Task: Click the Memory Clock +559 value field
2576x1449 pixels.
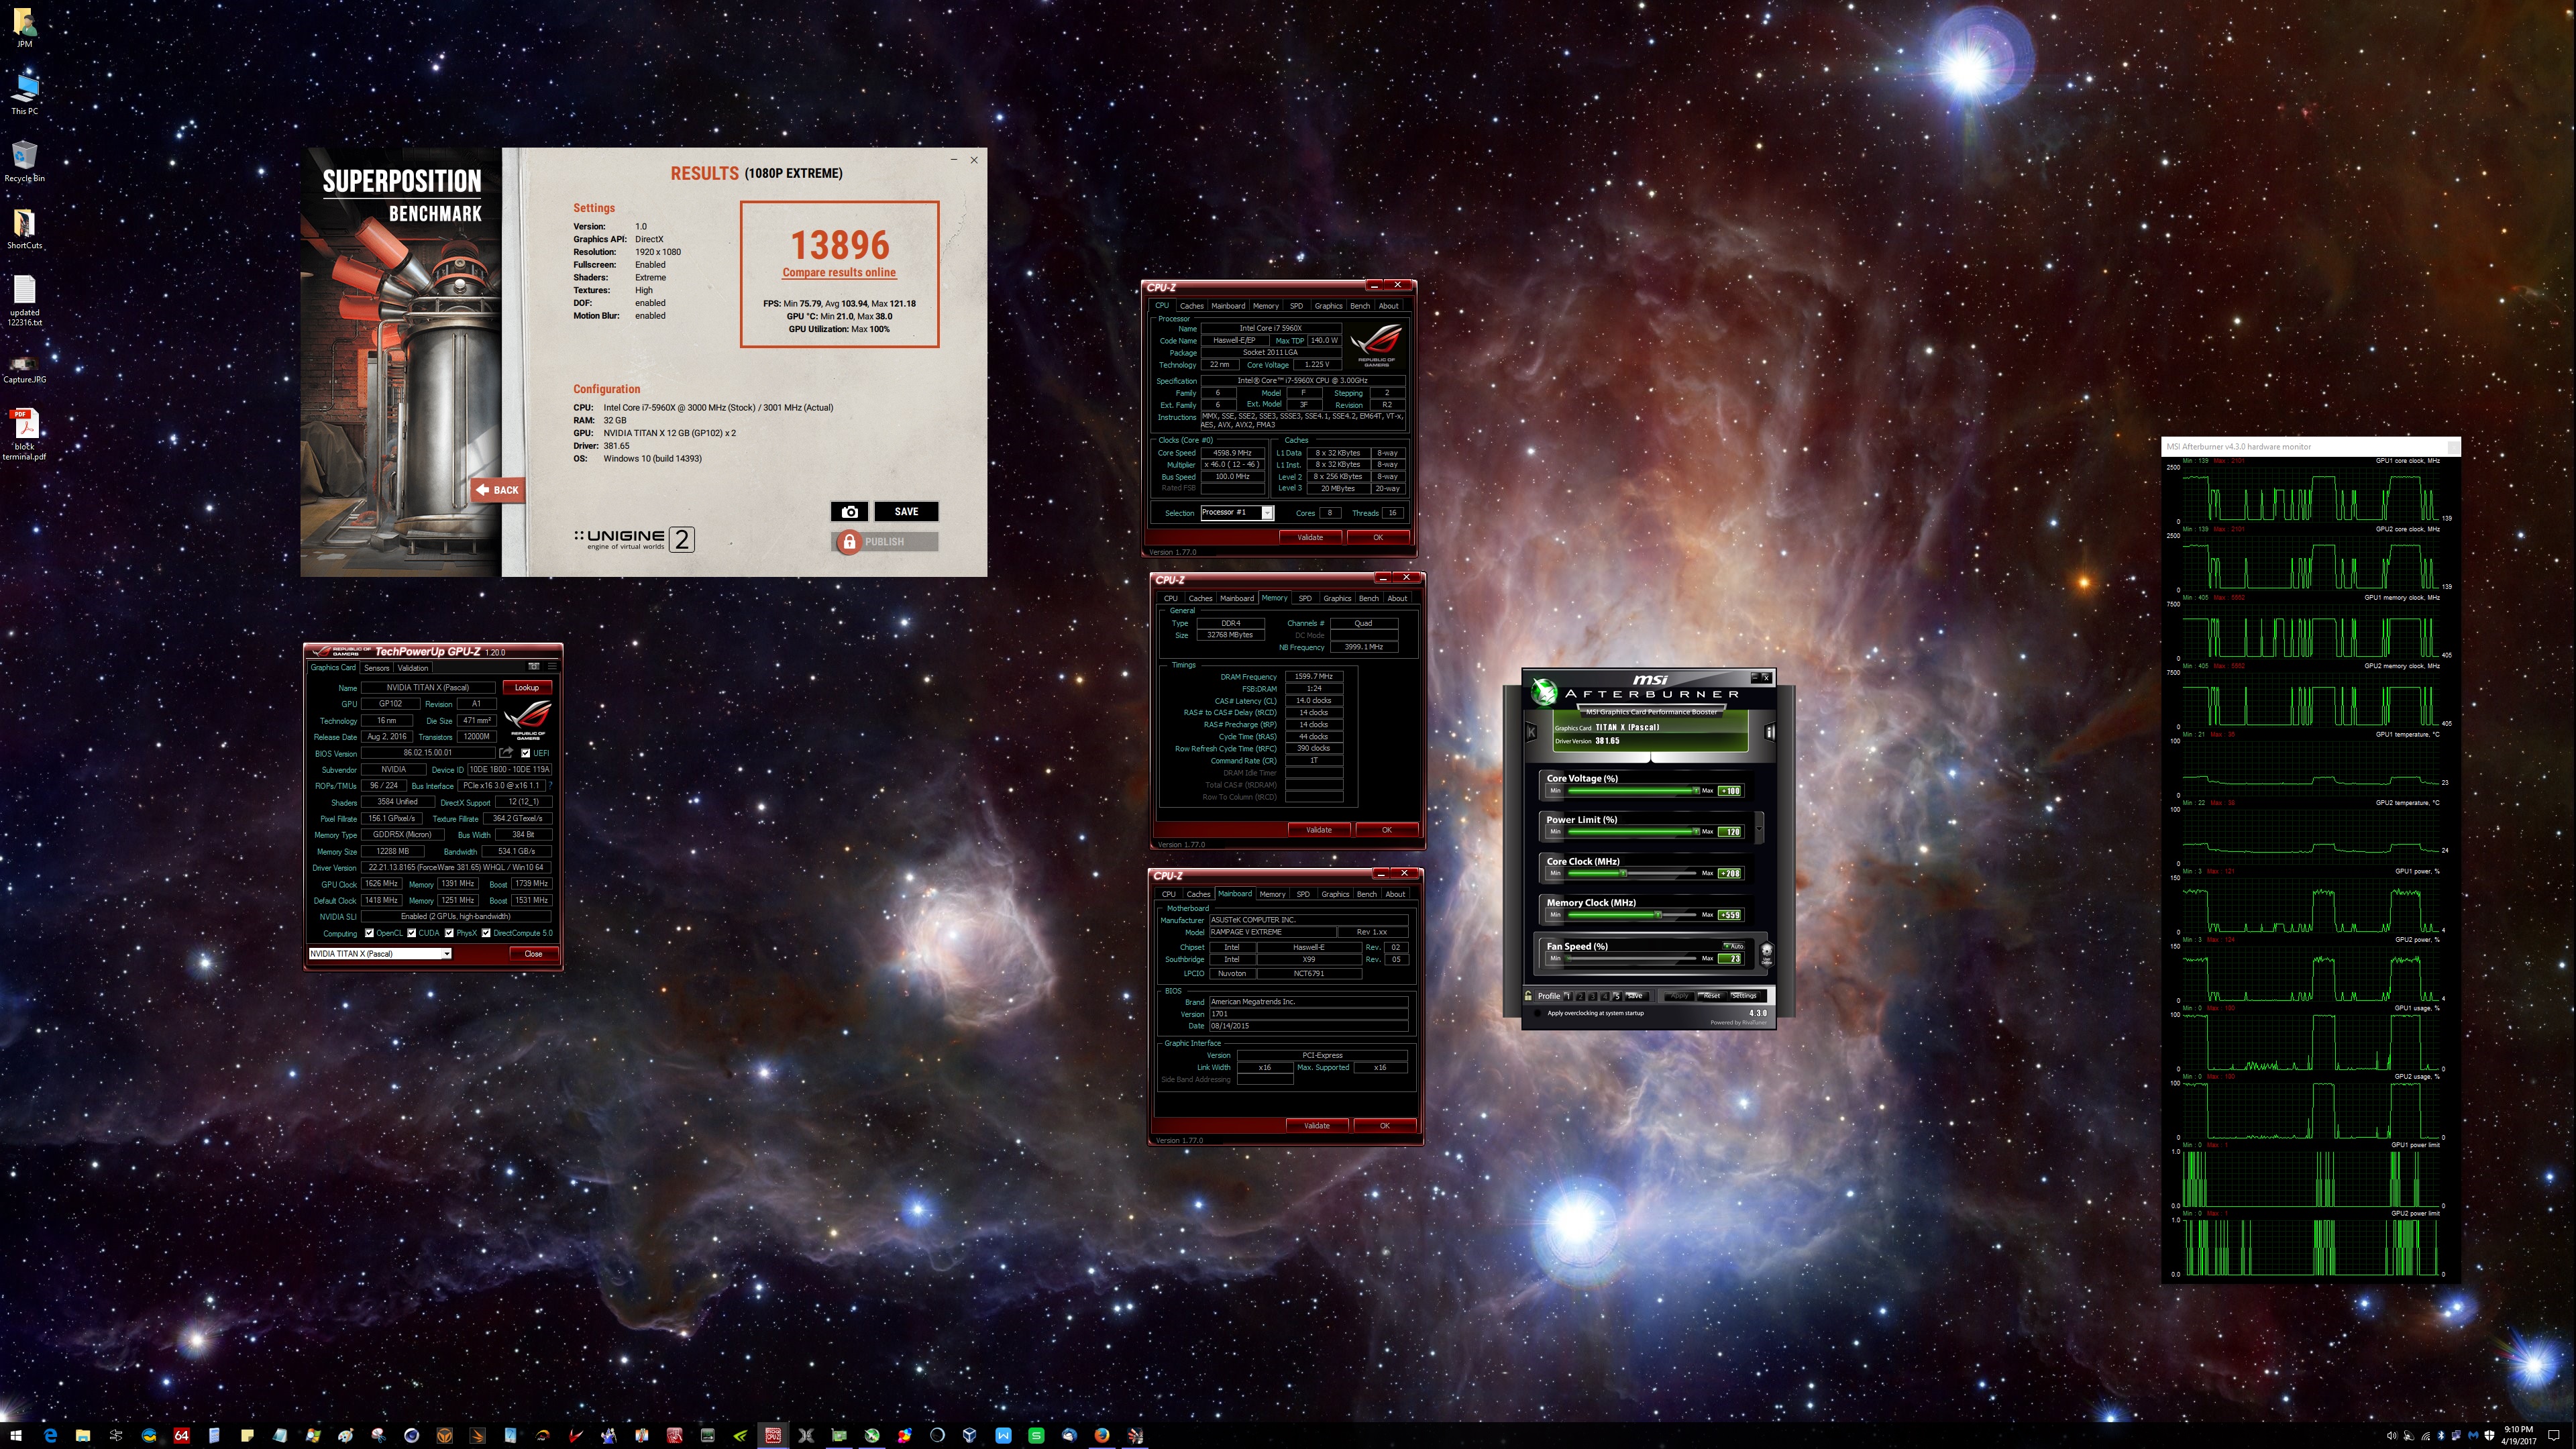Action: (1730, 915)
